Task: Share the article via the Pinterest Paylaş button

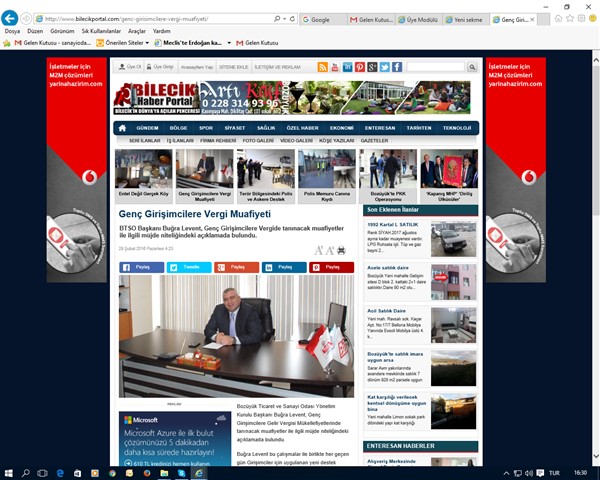Action: pos(331,267)
